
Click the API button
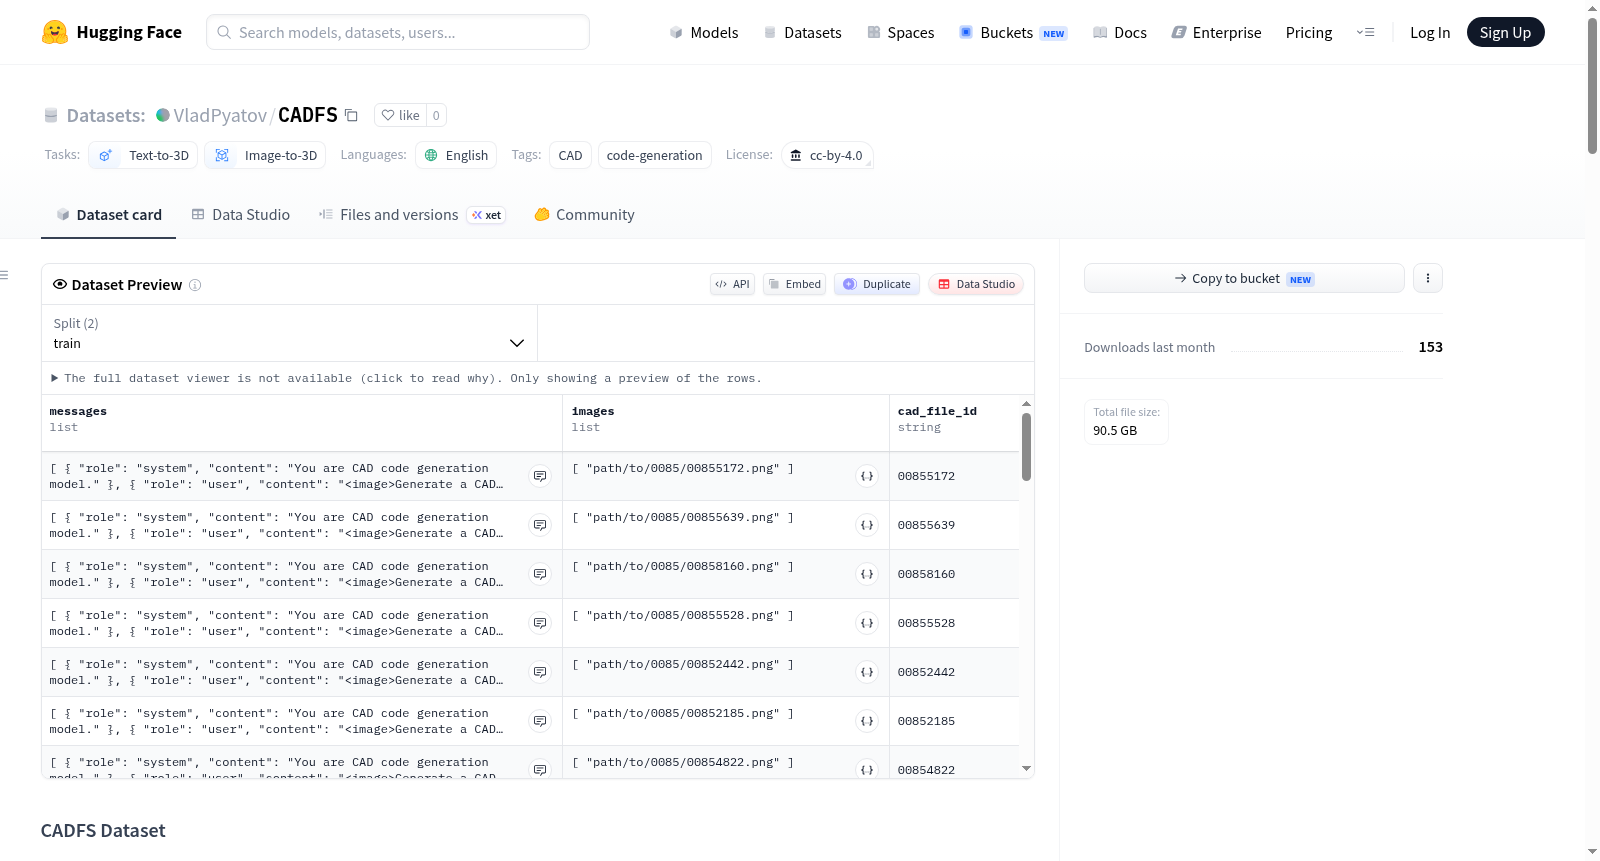pos(732,284)
